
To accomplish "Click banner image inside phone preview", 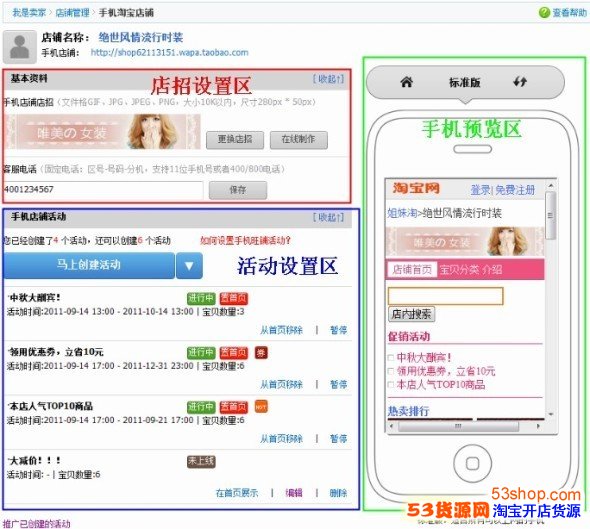I will (x=465, y=242).
